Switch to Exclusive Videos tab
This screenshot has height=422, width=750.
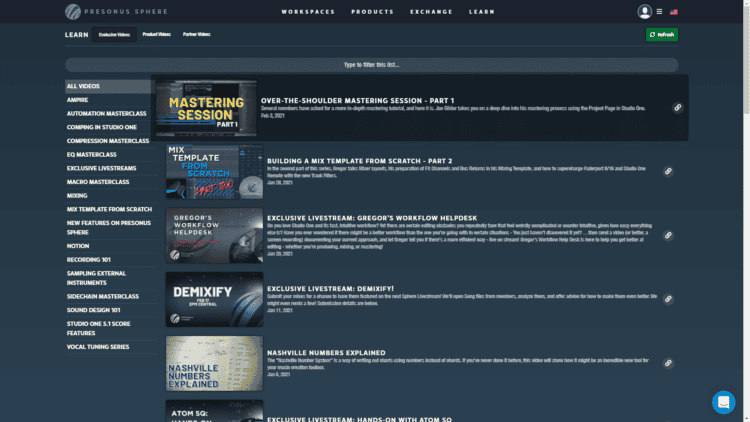coord(114,34)
